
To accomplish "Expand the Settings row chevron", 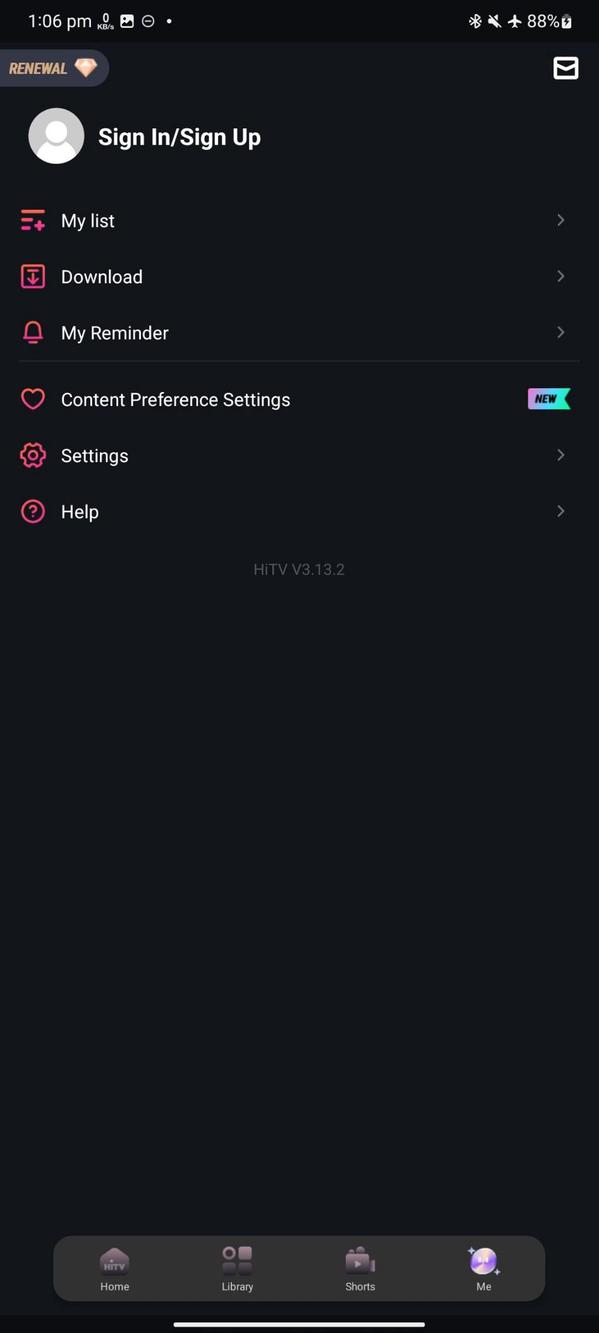I will click(560, 455).
